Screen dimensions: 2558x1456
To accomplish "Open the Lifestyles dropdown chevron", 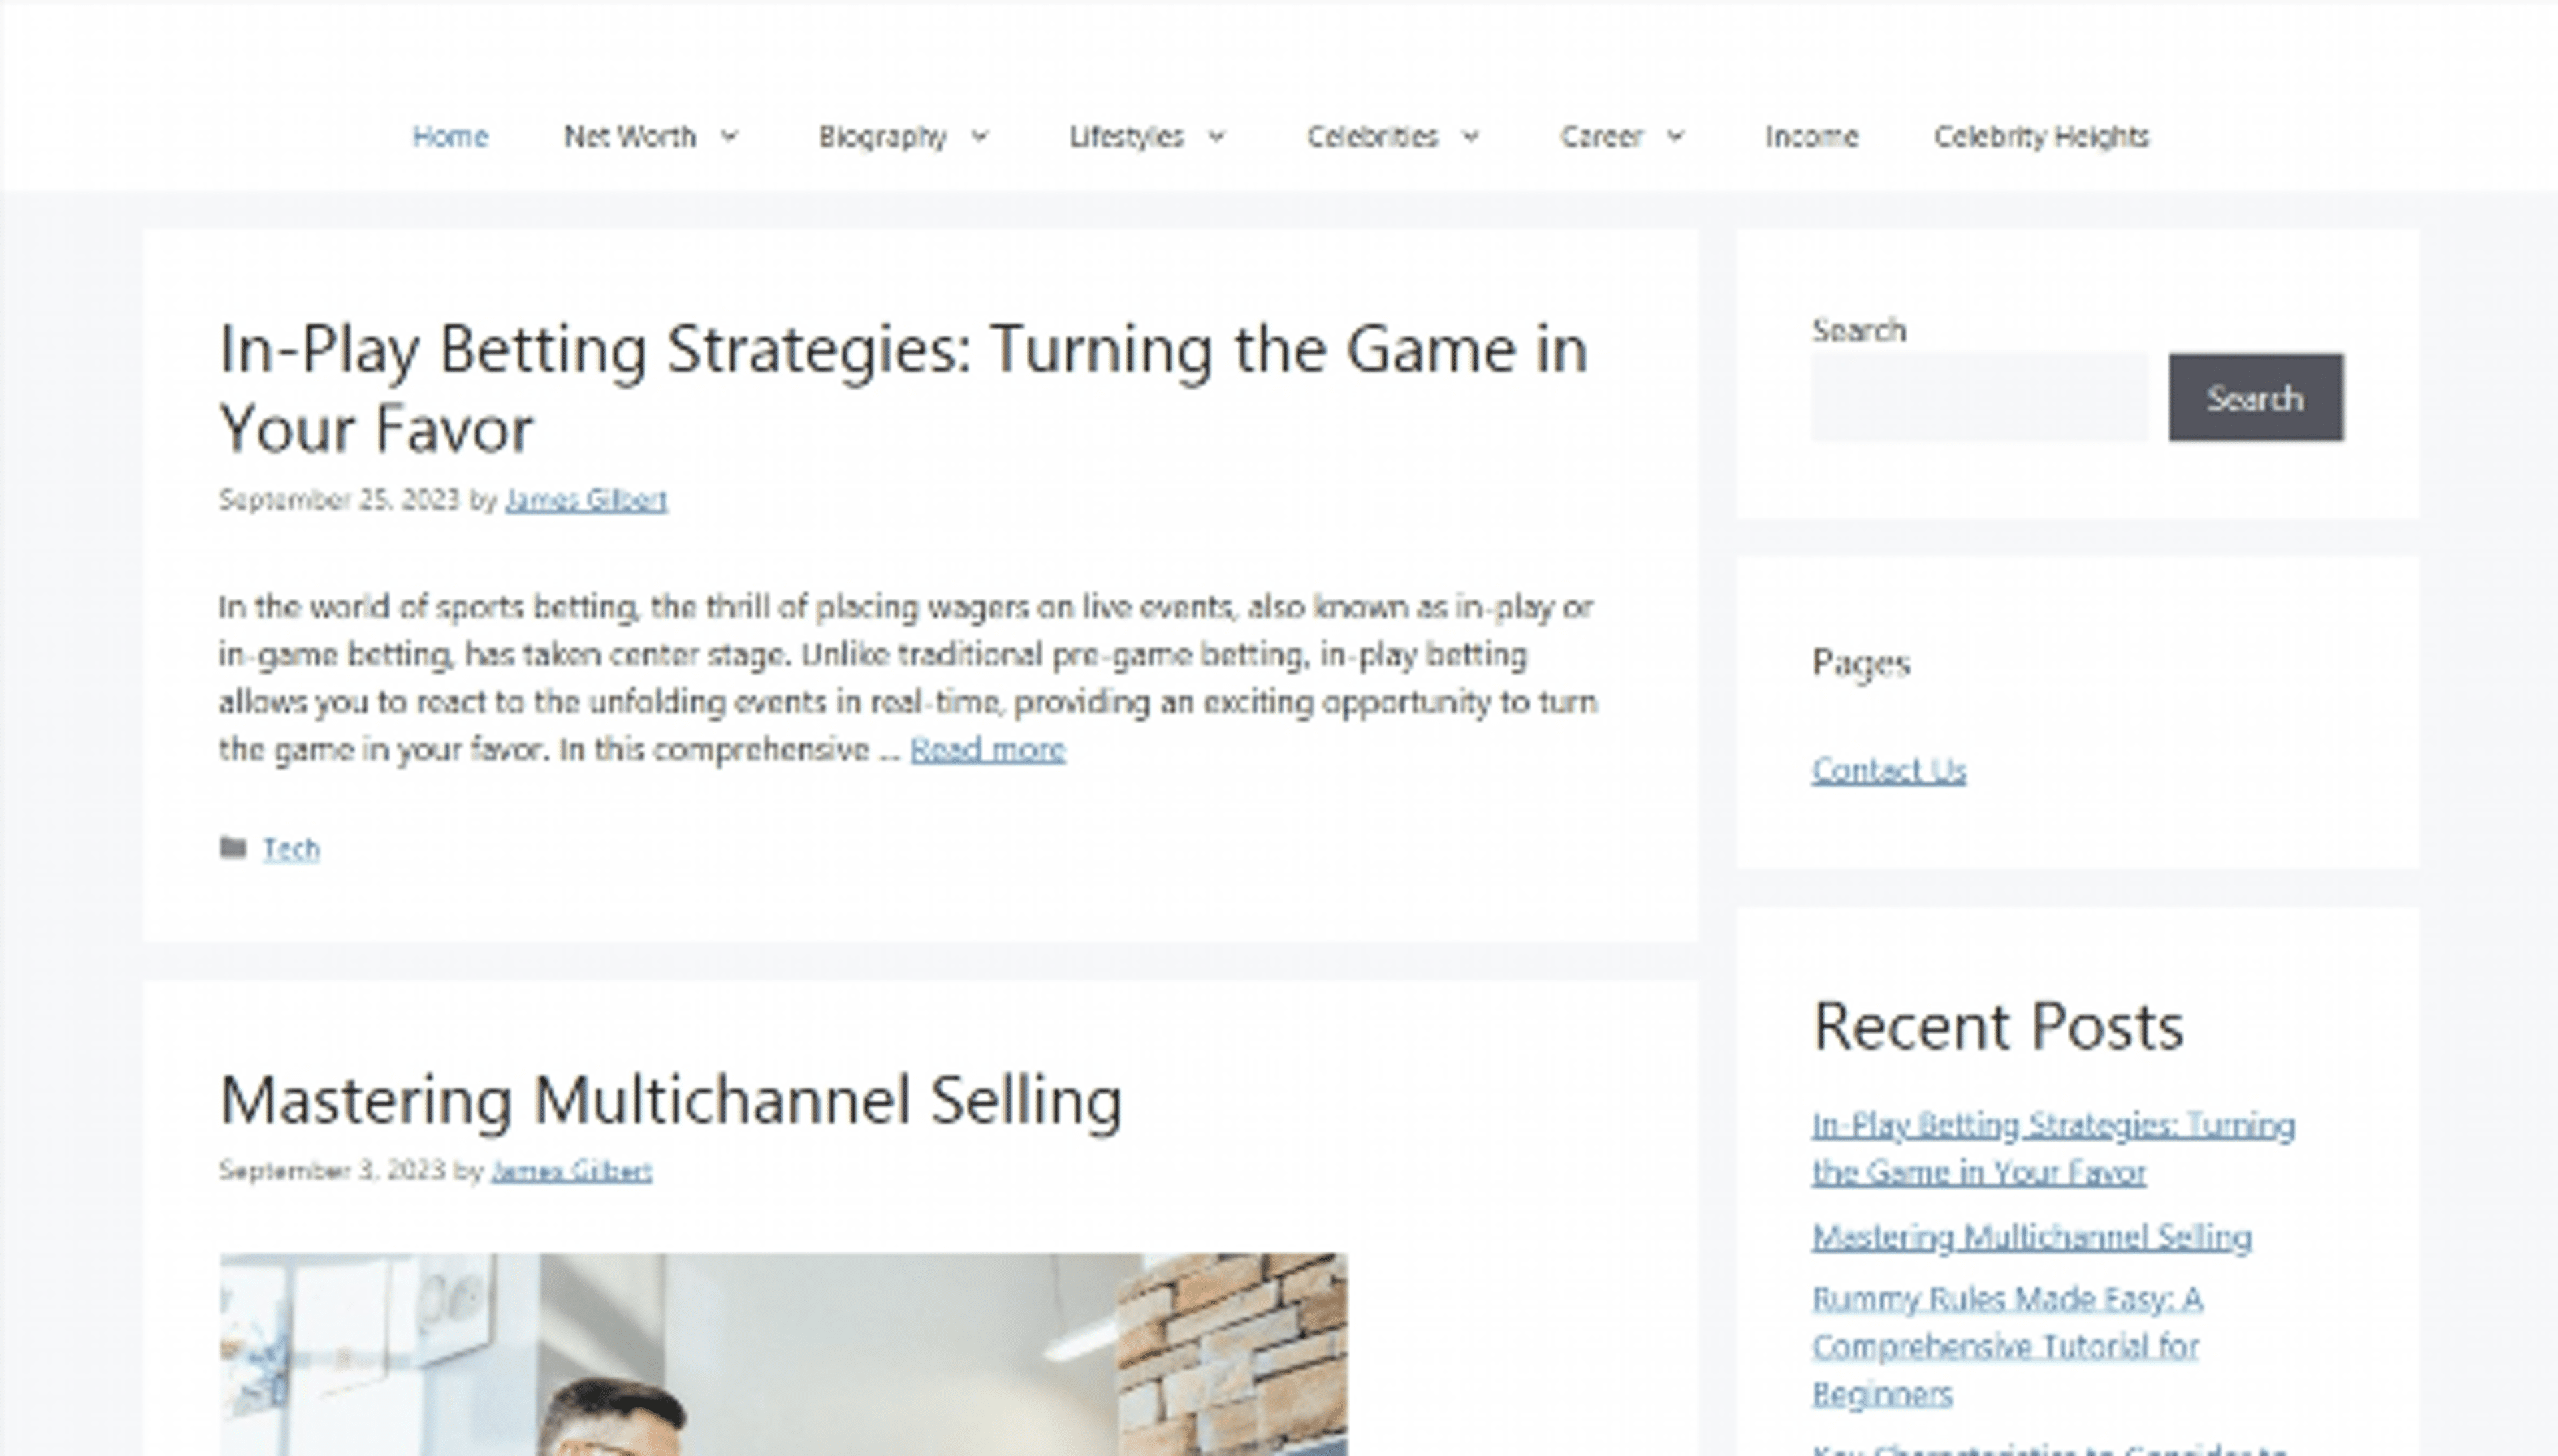I will [x=1217, y=136].
